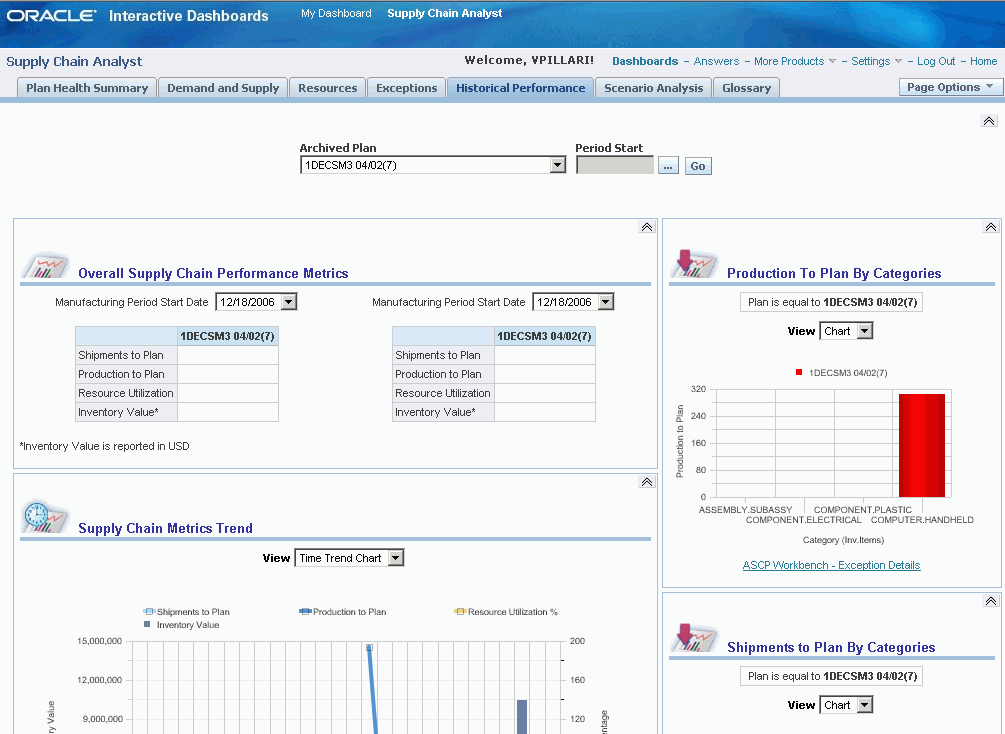The width and height of the screenshot is (1005, 734).
Task: Collapse the Supply Chain Metrics Trend section
Action: click(x=647, y=482)
